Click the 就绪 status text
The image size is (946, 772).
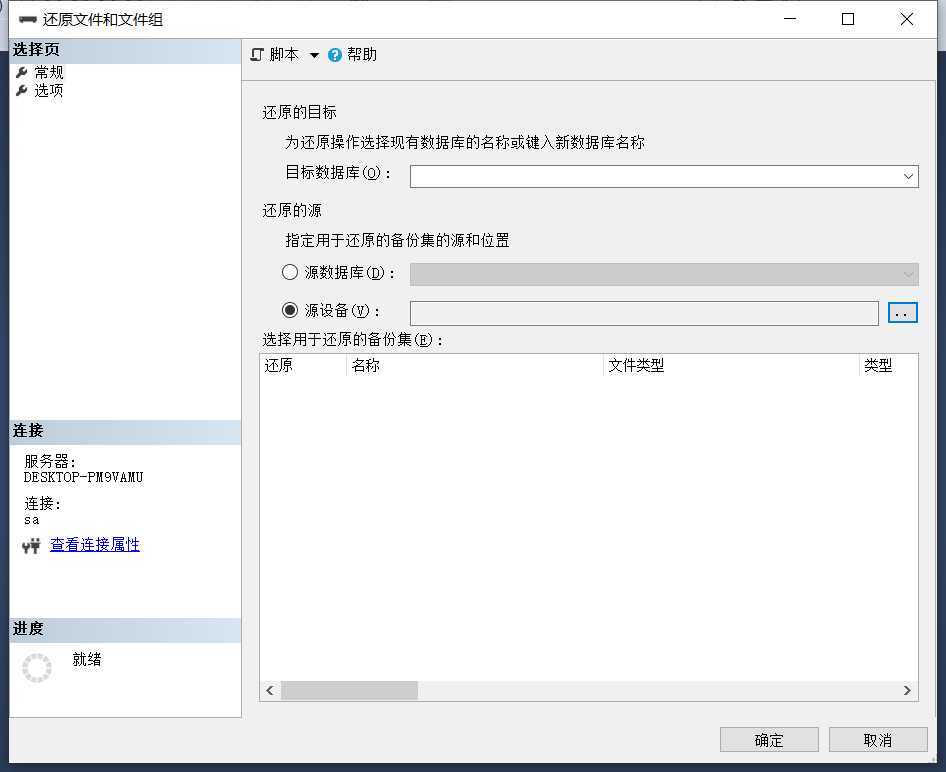pos(87,660)
